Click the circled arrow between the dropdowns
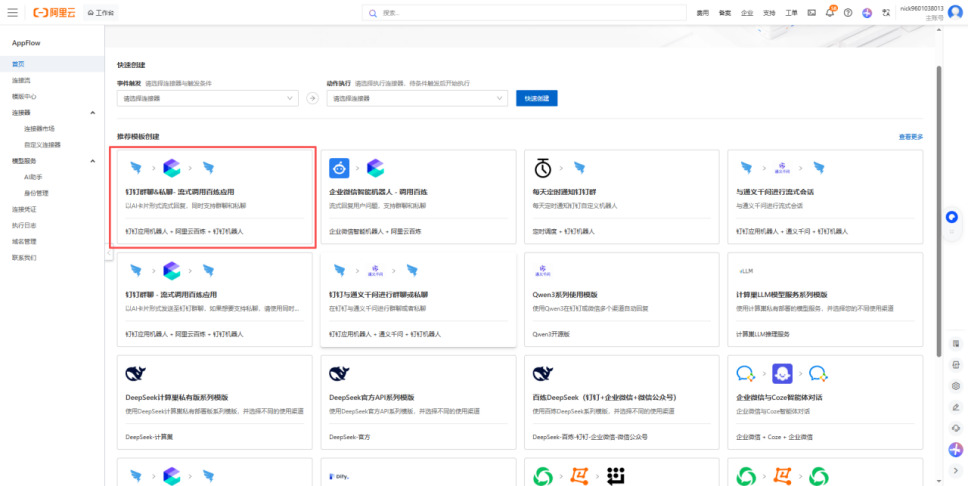This screenshot has height=486, width=968. (x=312, y=98)
